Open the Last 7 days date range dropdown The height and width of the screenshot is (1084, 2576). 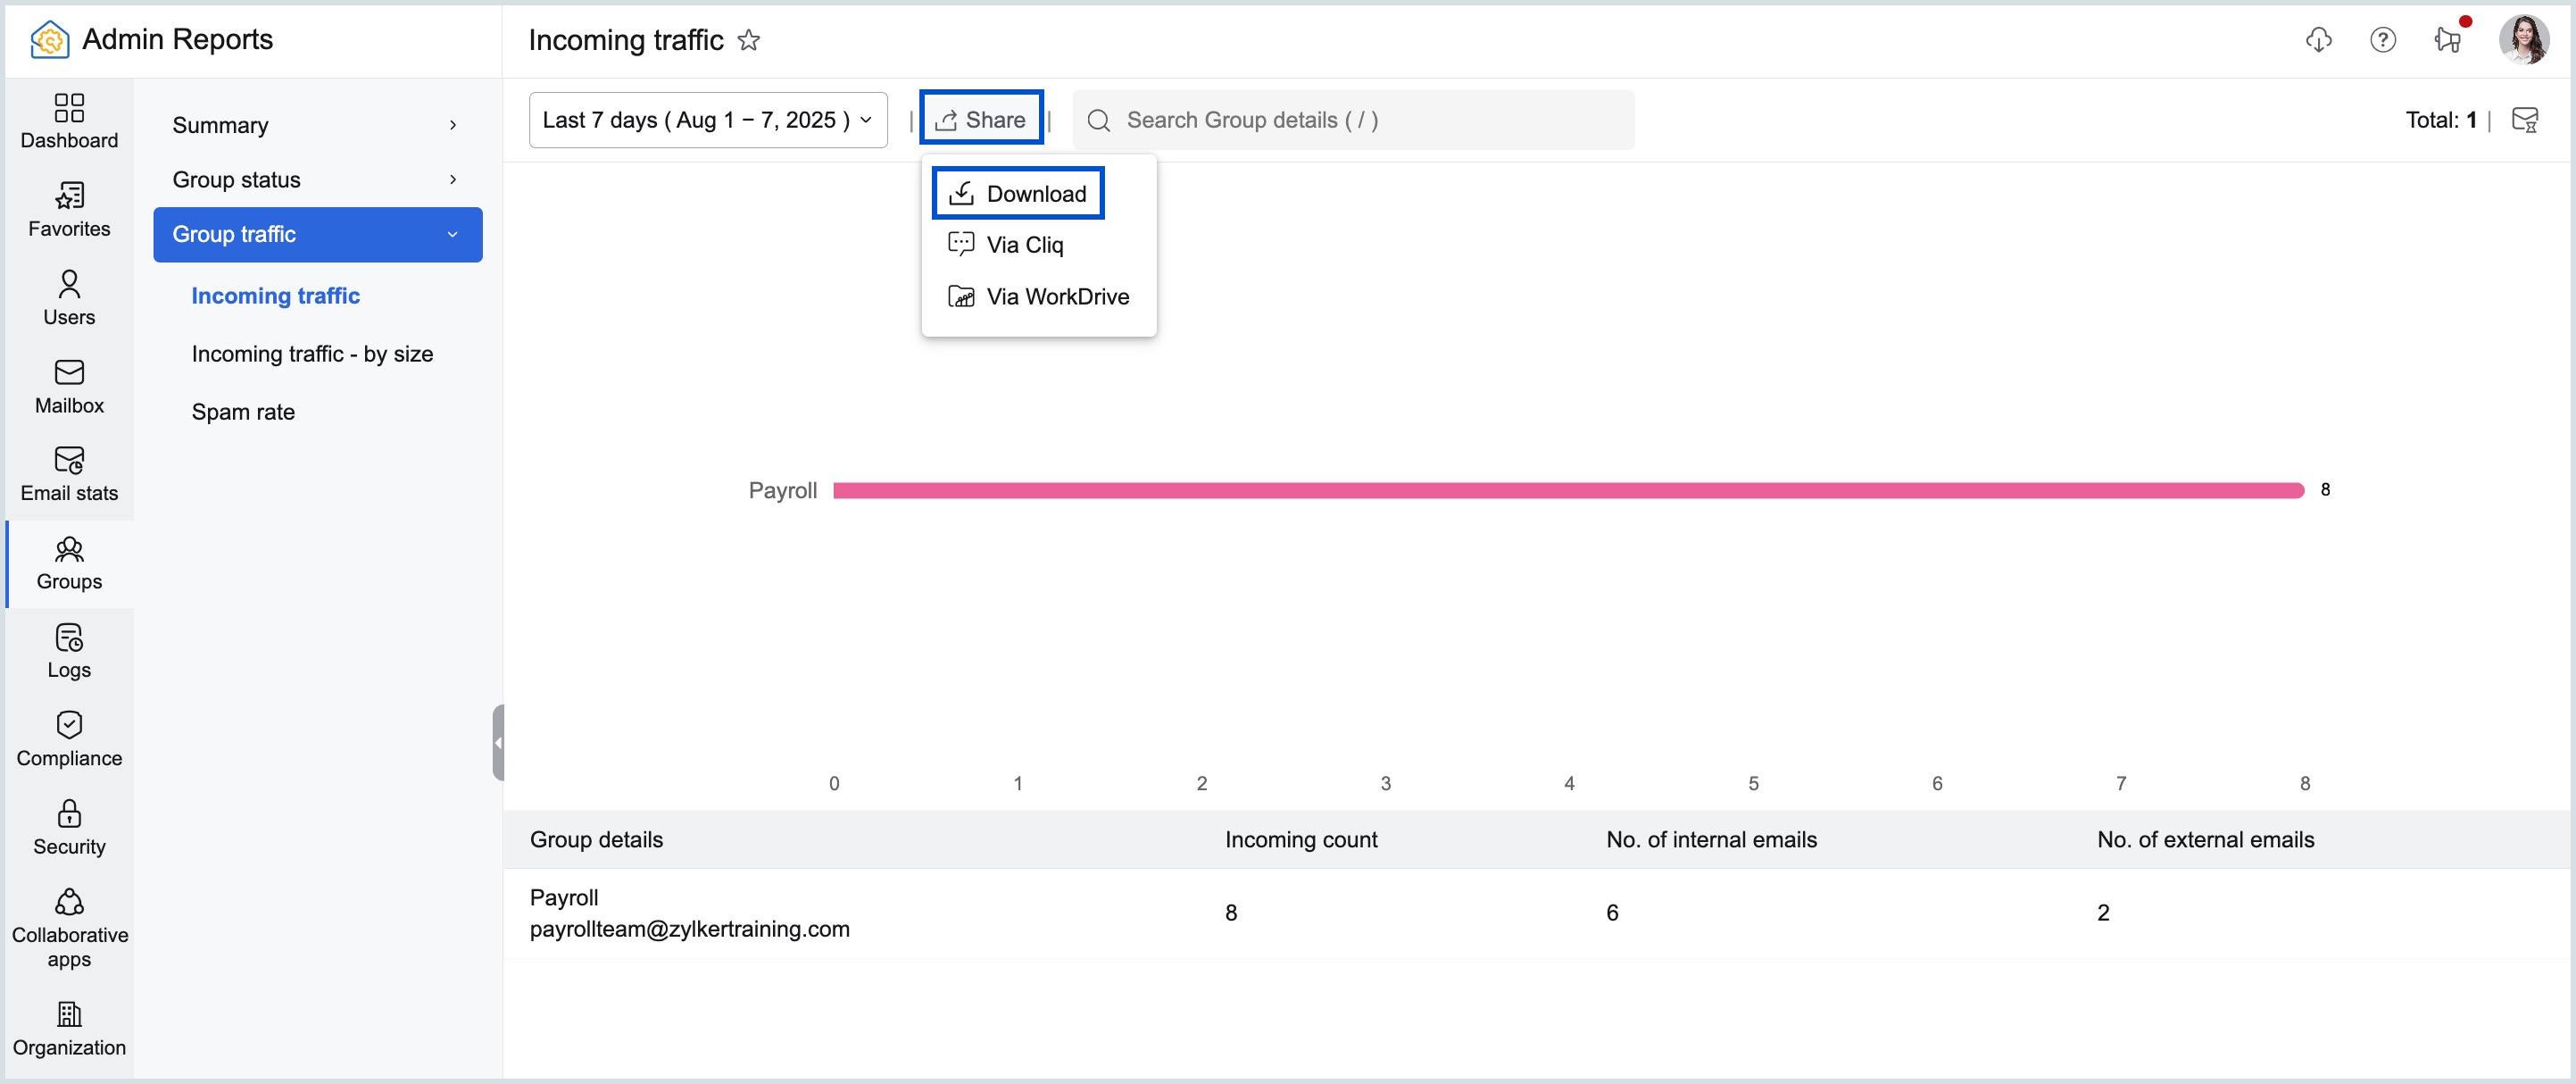[707, 119]
